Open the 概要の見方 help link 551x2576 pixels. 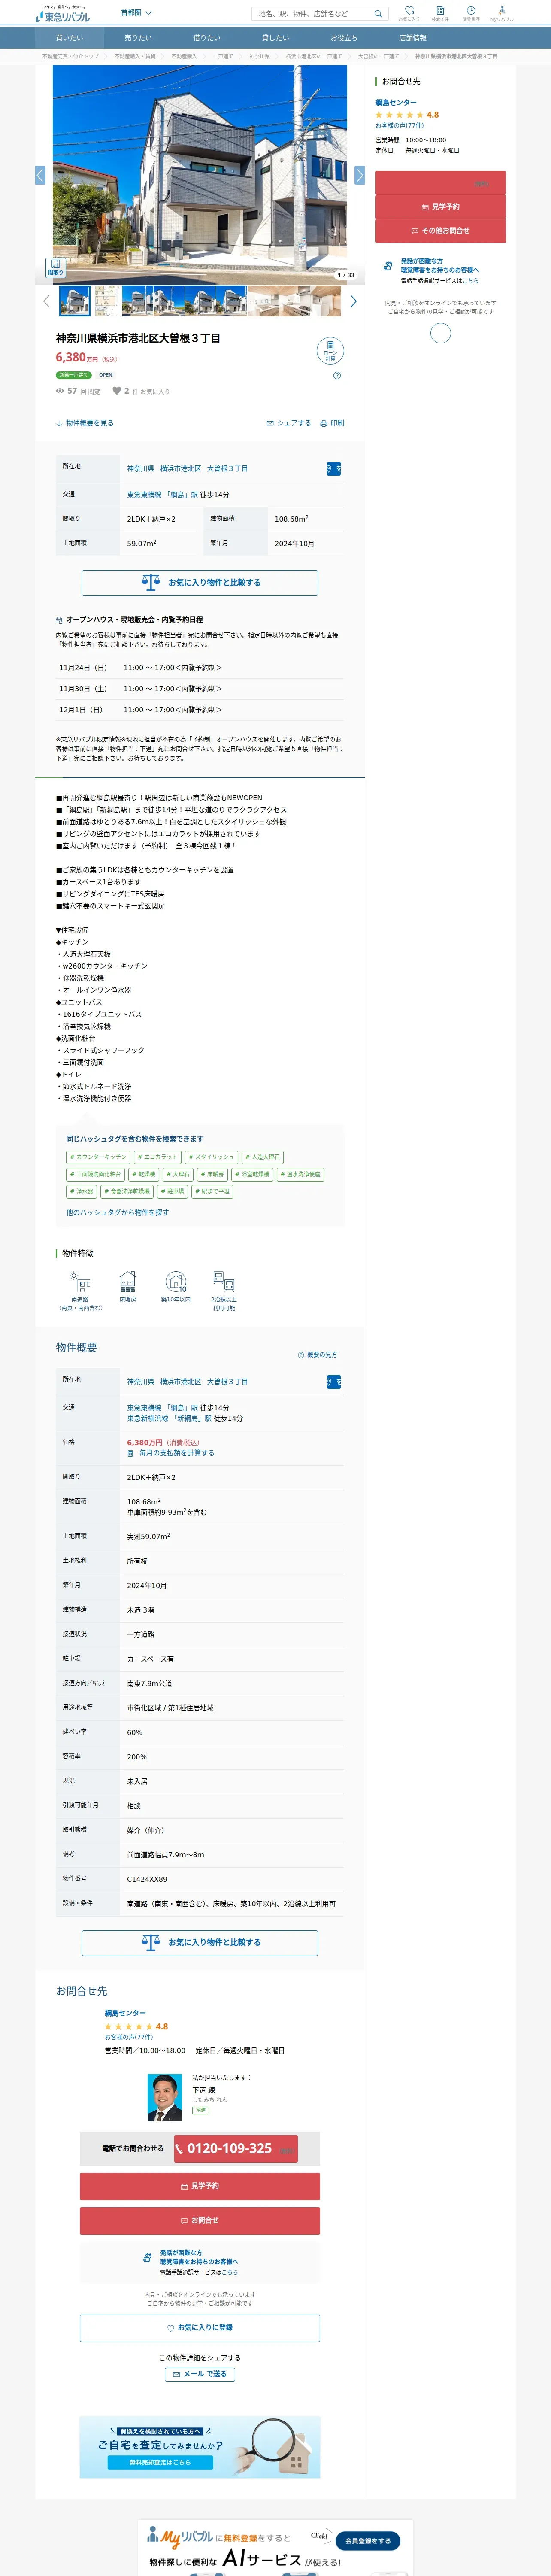318,1355
